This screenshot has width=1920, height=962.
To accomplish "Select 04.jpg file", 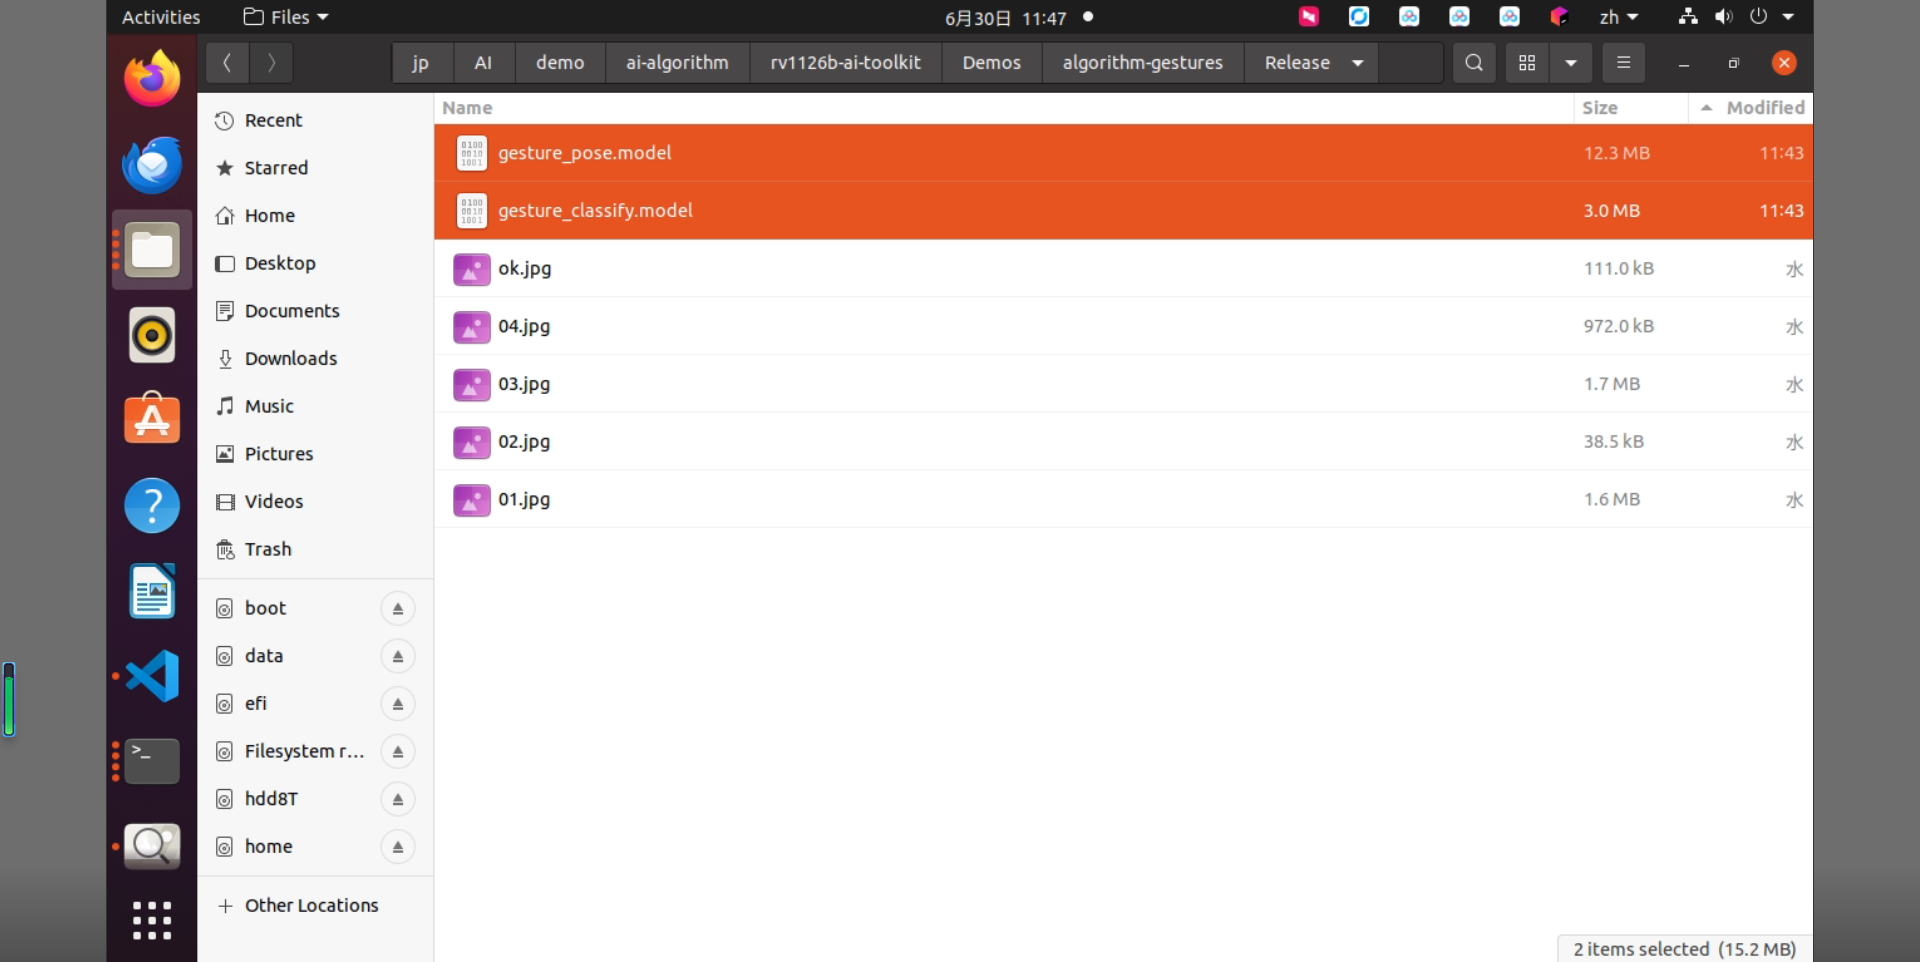I will coord(1123,327).
